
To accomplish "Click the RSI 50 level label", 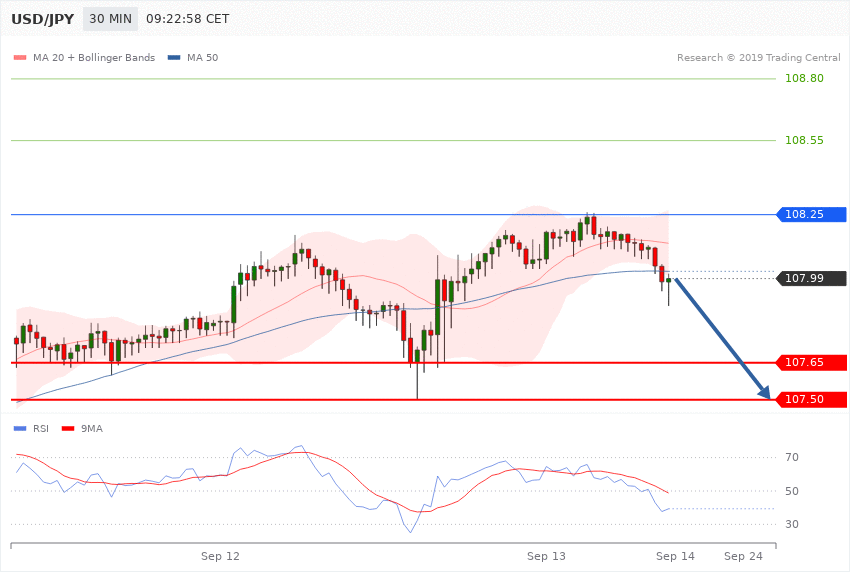I will point(792,491).
